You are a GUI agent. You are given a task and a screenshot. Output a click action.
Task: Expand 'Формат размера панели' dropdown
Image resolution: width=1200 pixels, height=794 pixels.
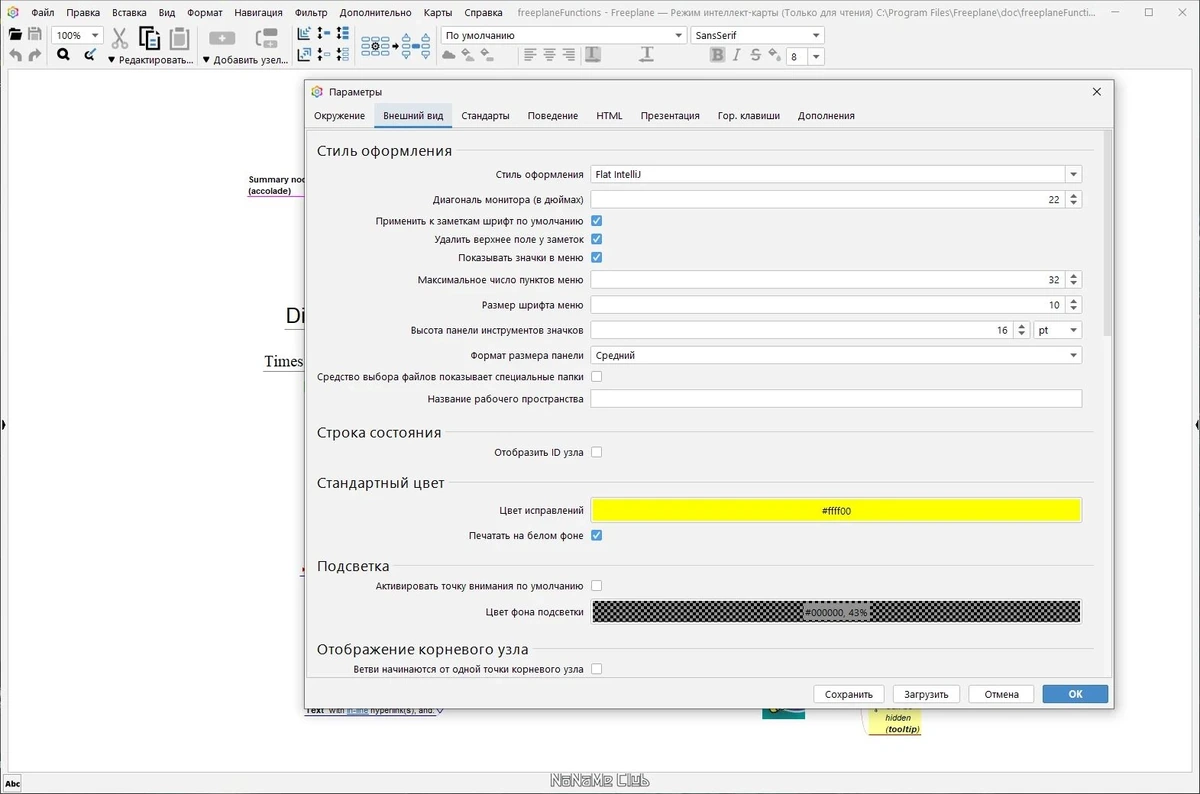coord(836,355)
